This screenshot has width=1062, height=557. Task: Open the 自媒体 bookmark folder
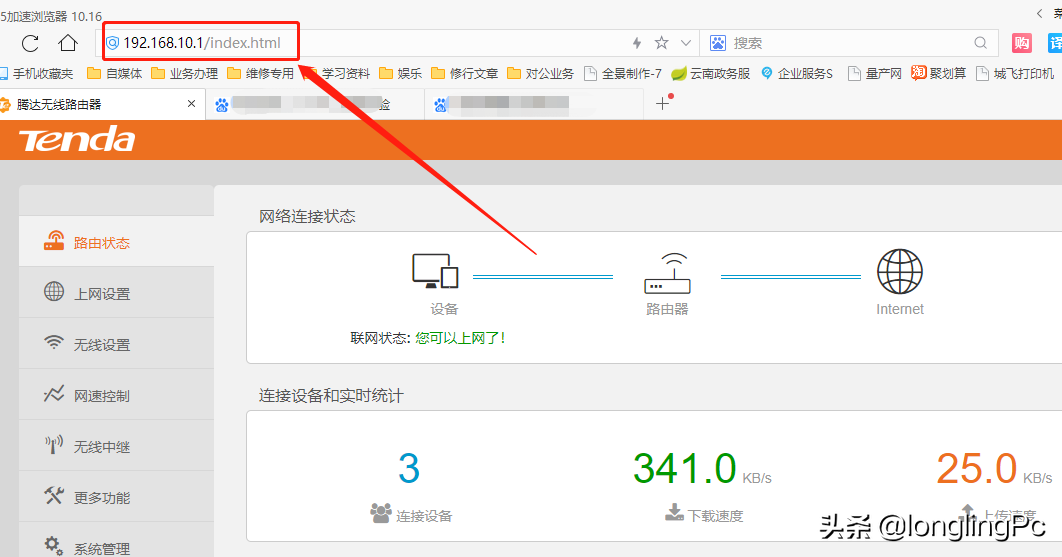pyautogui.click(x=114, y=73)
